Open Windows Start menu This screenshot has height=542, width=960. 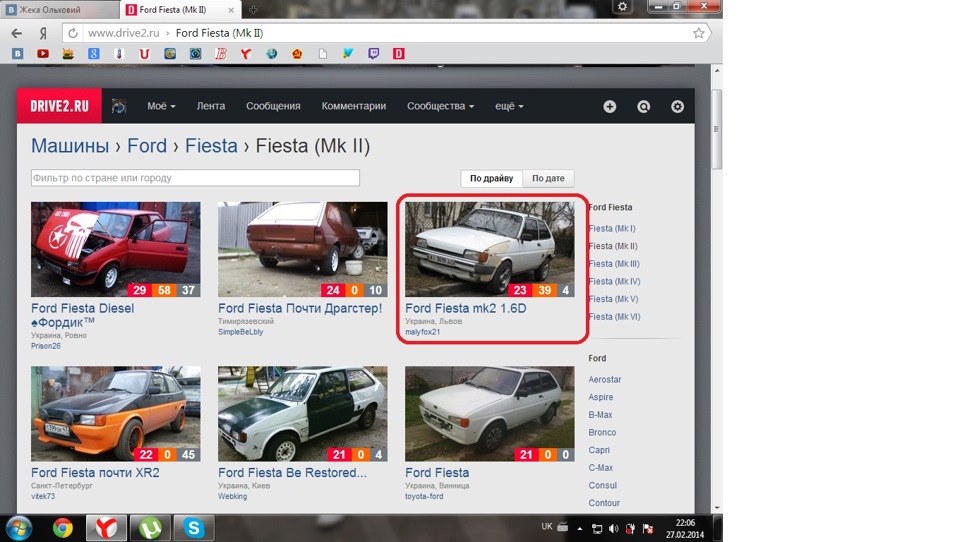point(18,528)
